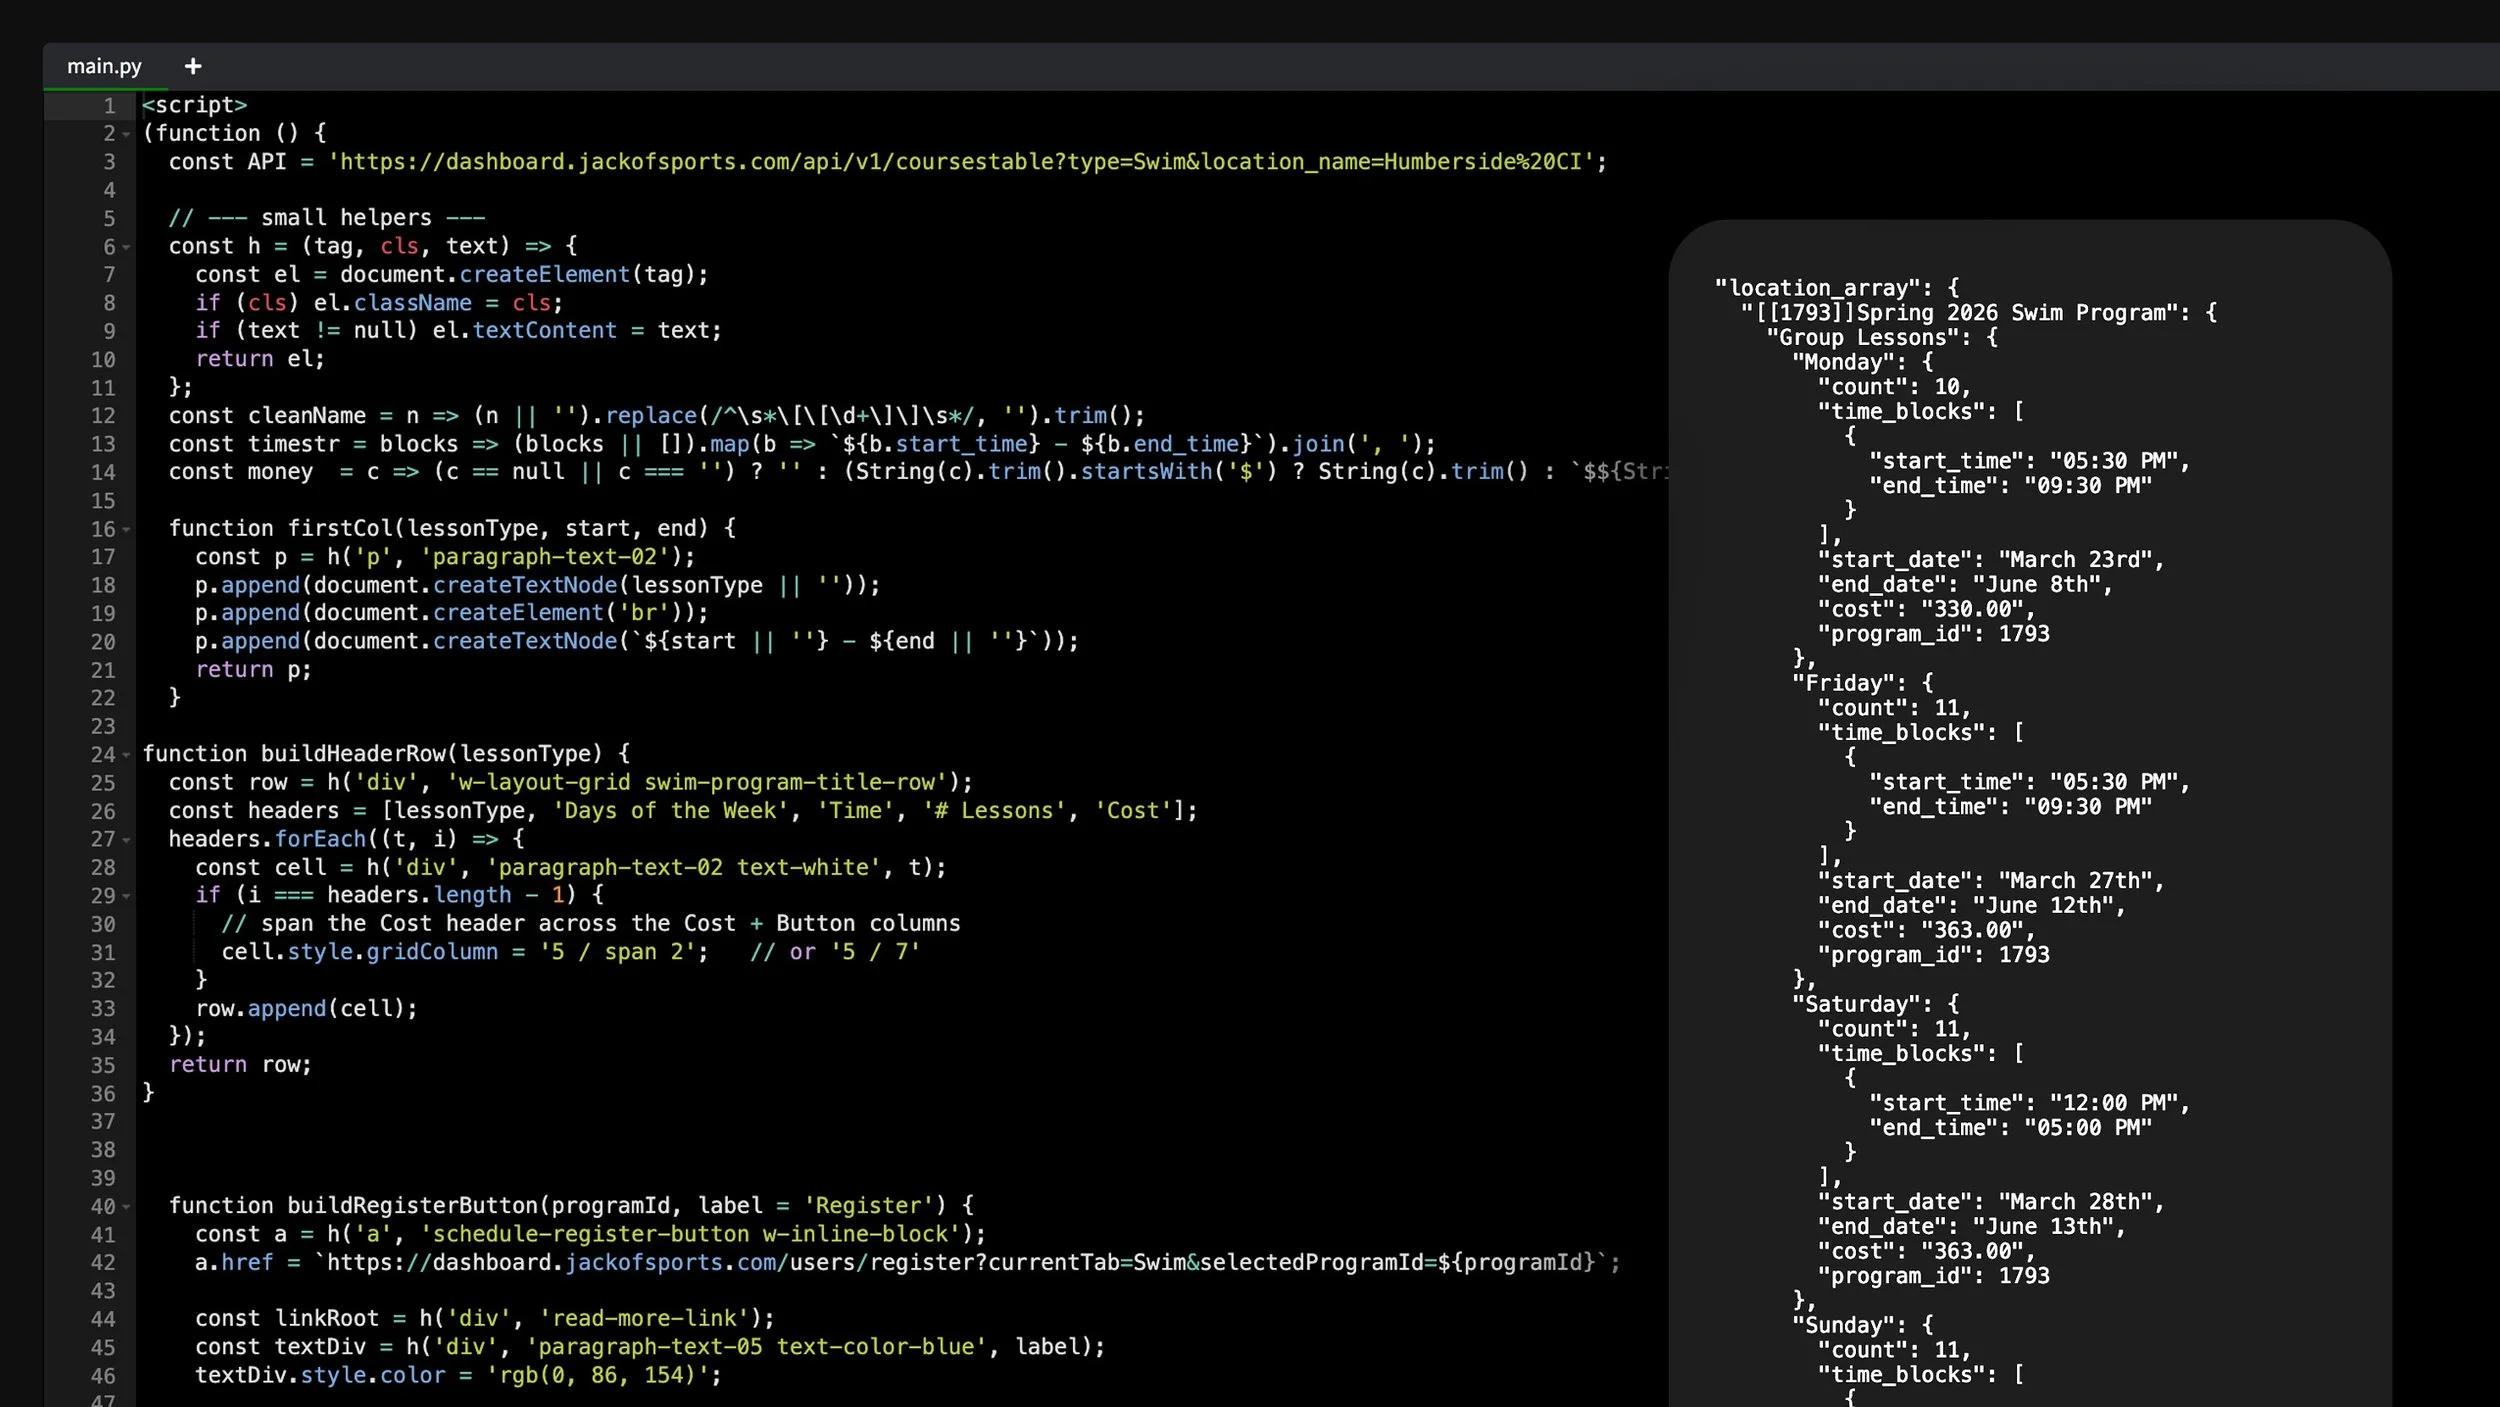This screenshot has height=1407, width=2500.
Task: Fold the const h helper at line 6
Action: point(126,247)
